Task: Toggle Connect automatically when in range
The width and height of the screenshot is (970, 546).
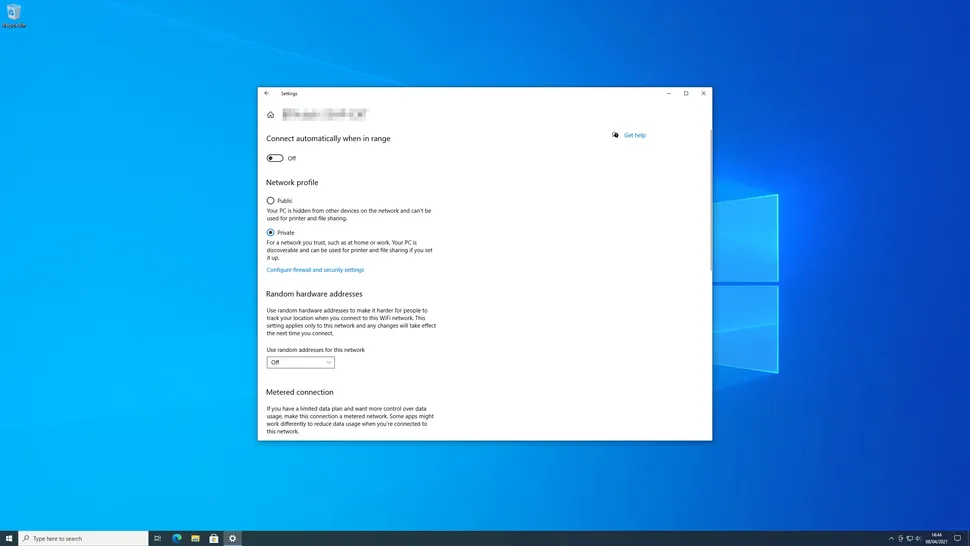Action: click(275, 158)
